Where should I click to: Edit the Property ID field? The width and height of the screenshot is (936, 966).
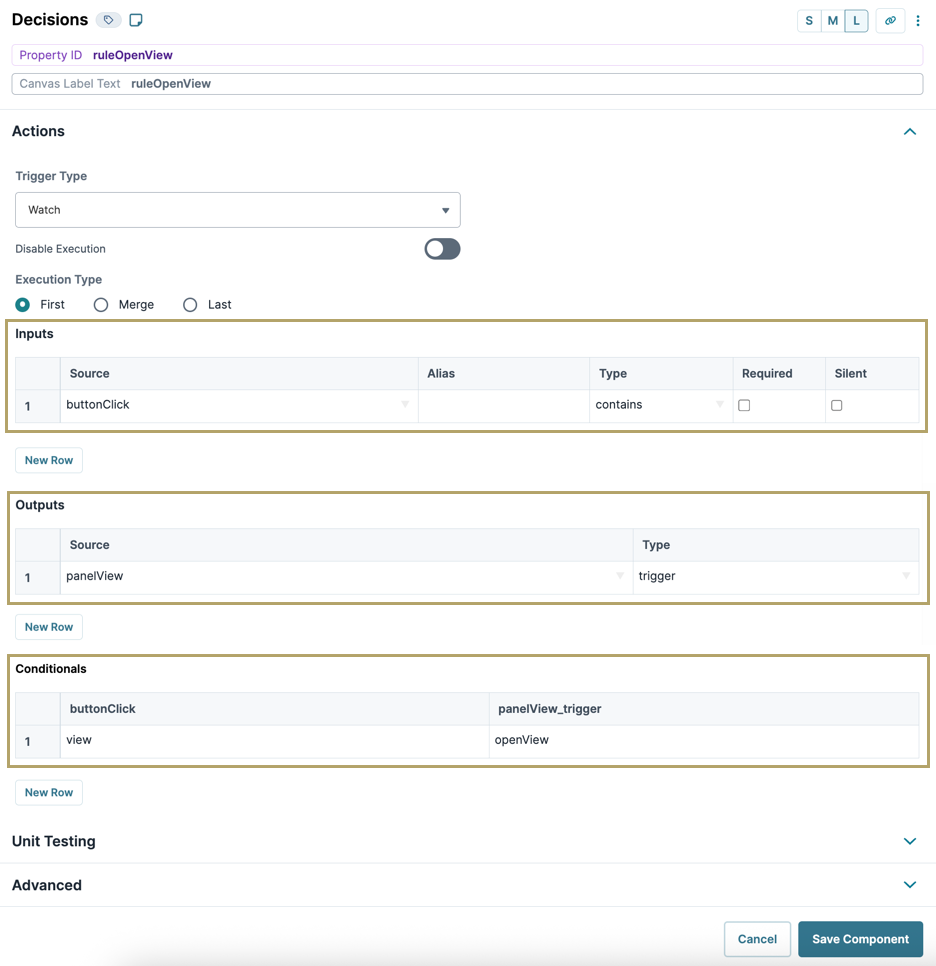coord(467,55)
